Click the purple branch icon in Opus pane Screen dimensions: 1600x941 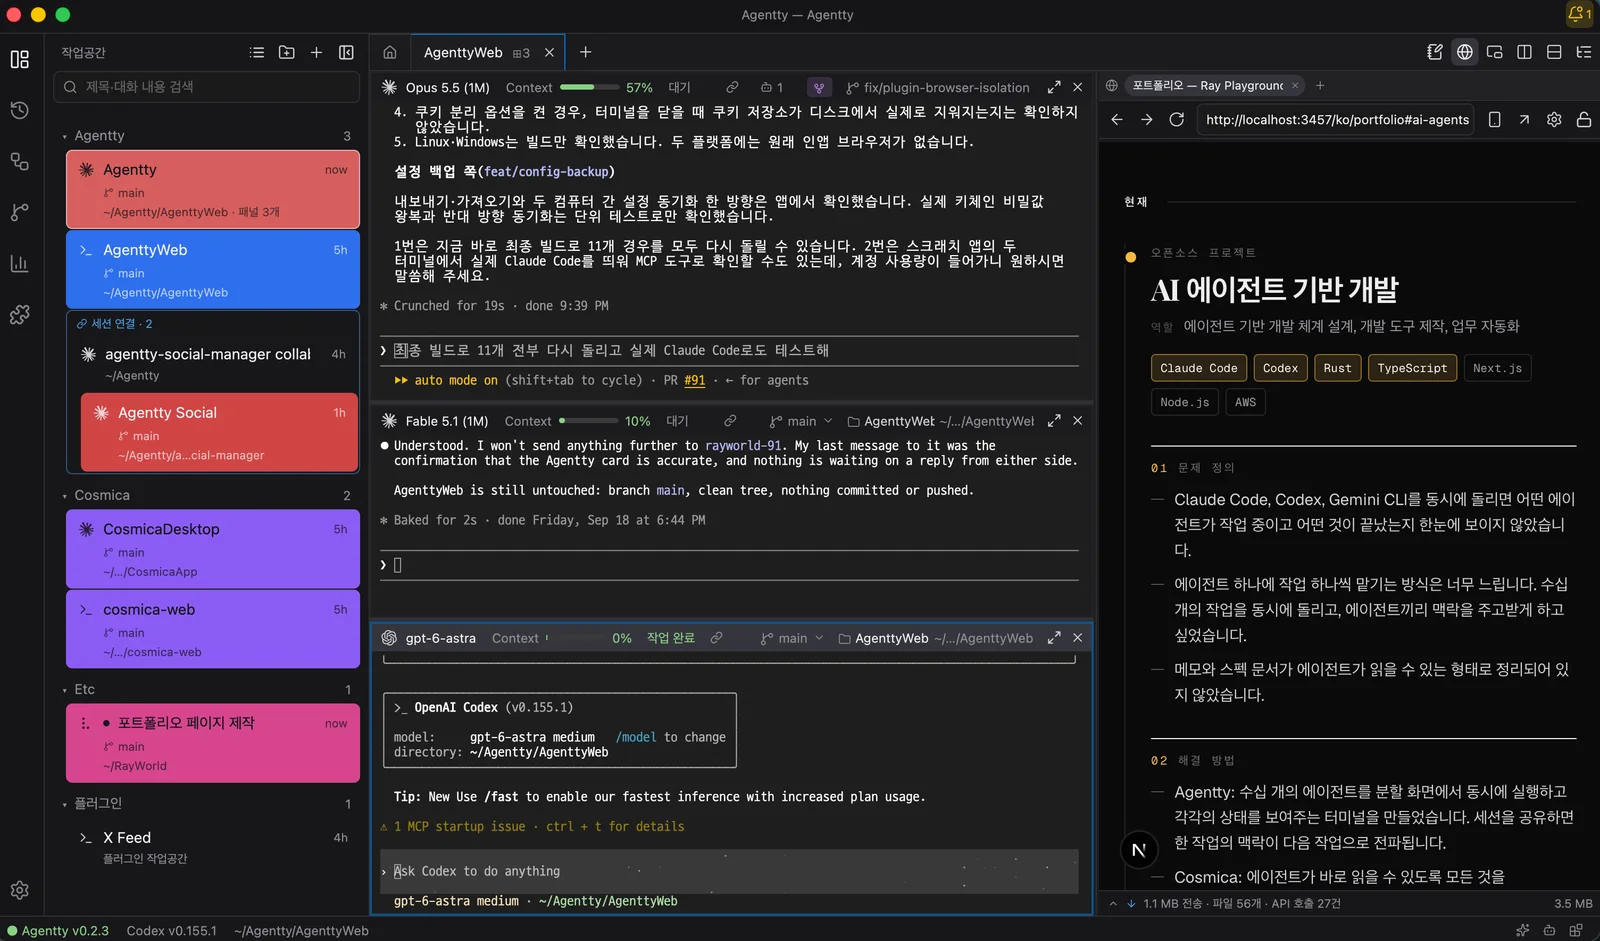click(x=819, y=87)
